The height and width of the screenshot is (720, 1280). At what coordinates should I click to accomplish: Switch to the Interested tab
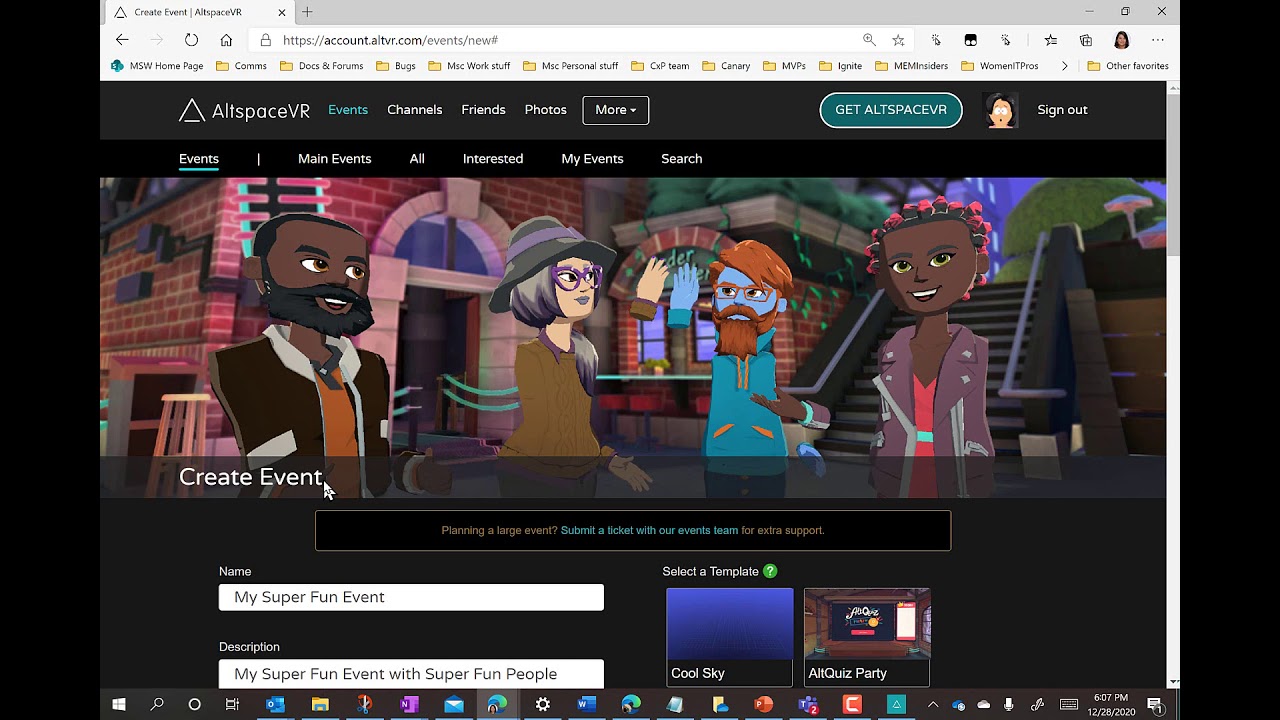[493, 159]
